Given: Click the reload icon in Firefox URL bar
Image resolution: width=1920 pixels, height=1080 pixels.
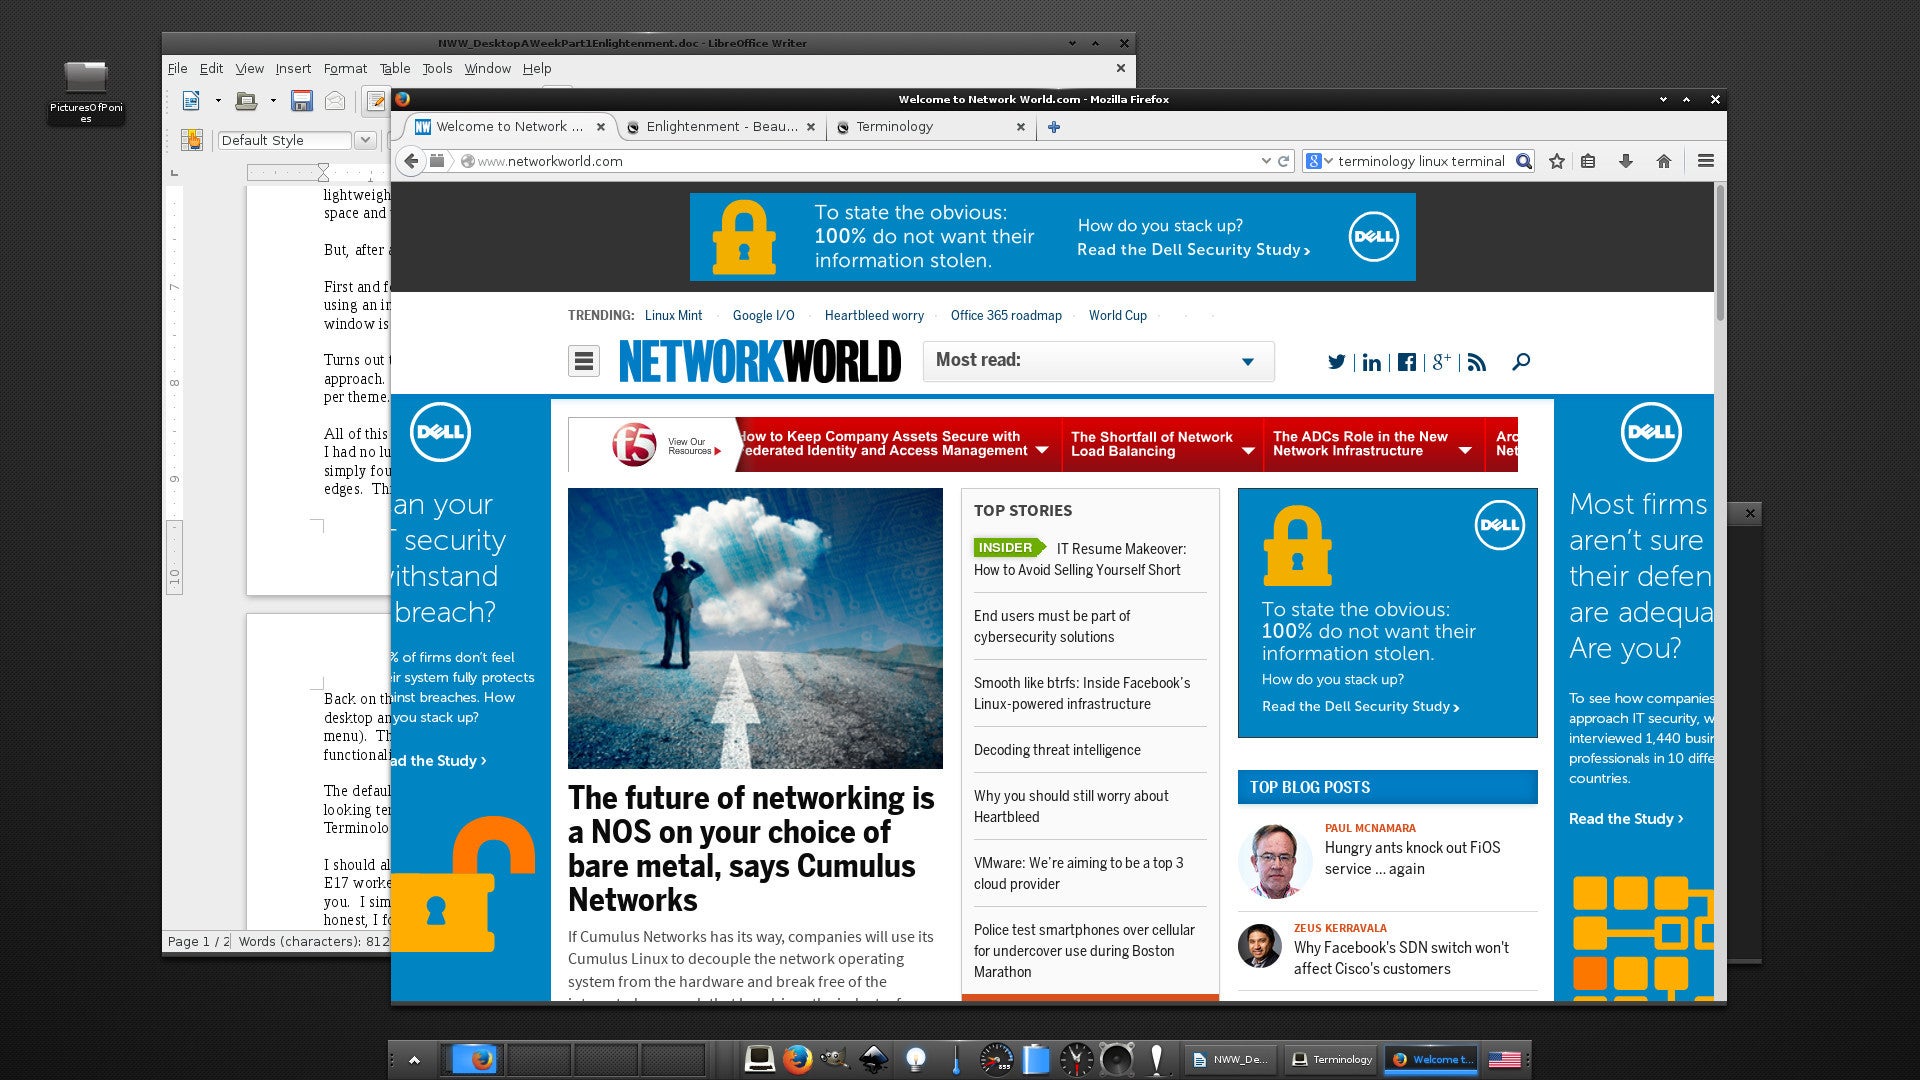Looking at the screenshot, I should point(1283,161).
